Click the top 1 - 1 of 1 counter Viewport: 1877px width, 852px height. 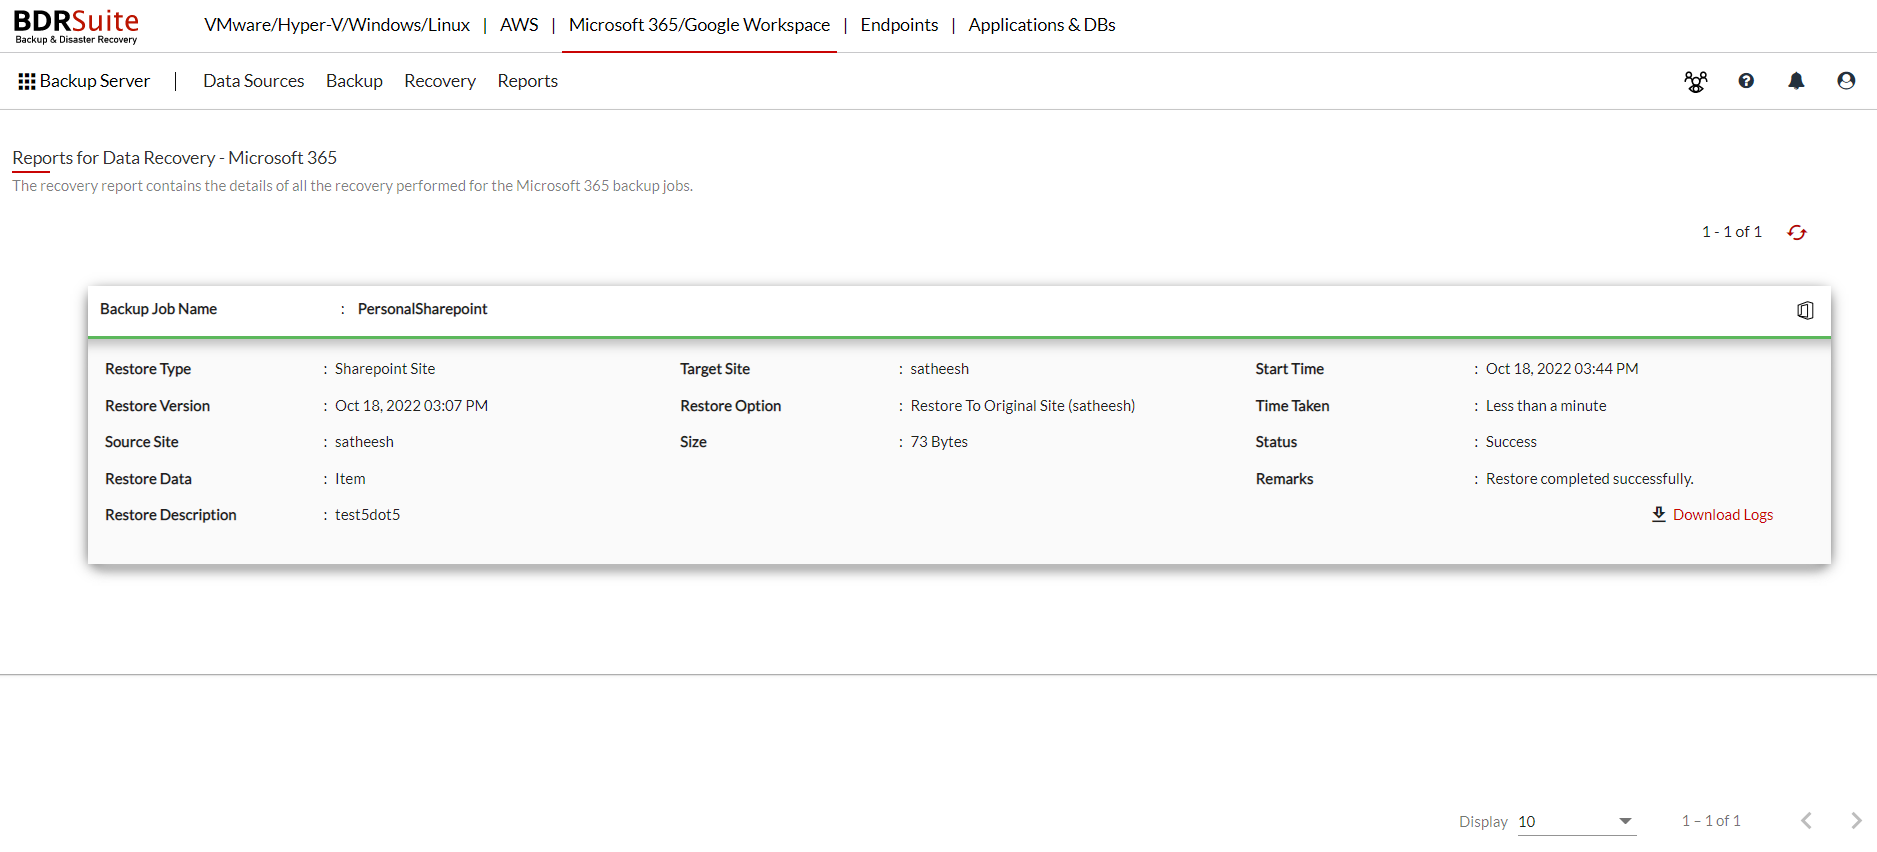(x=1732, y=232)
